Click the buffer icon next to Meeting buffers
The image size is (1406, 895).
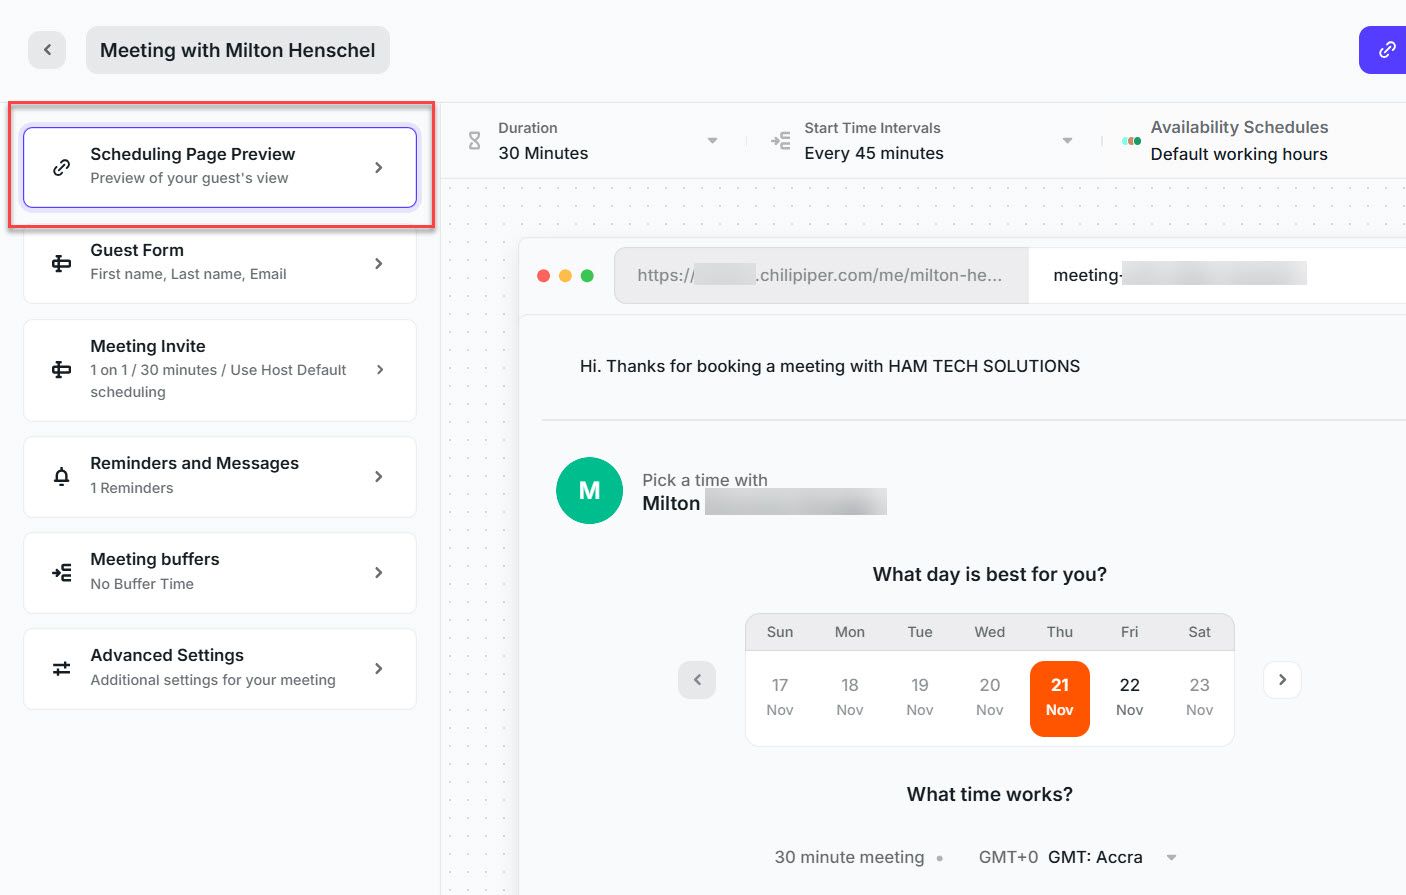[60, 571]
